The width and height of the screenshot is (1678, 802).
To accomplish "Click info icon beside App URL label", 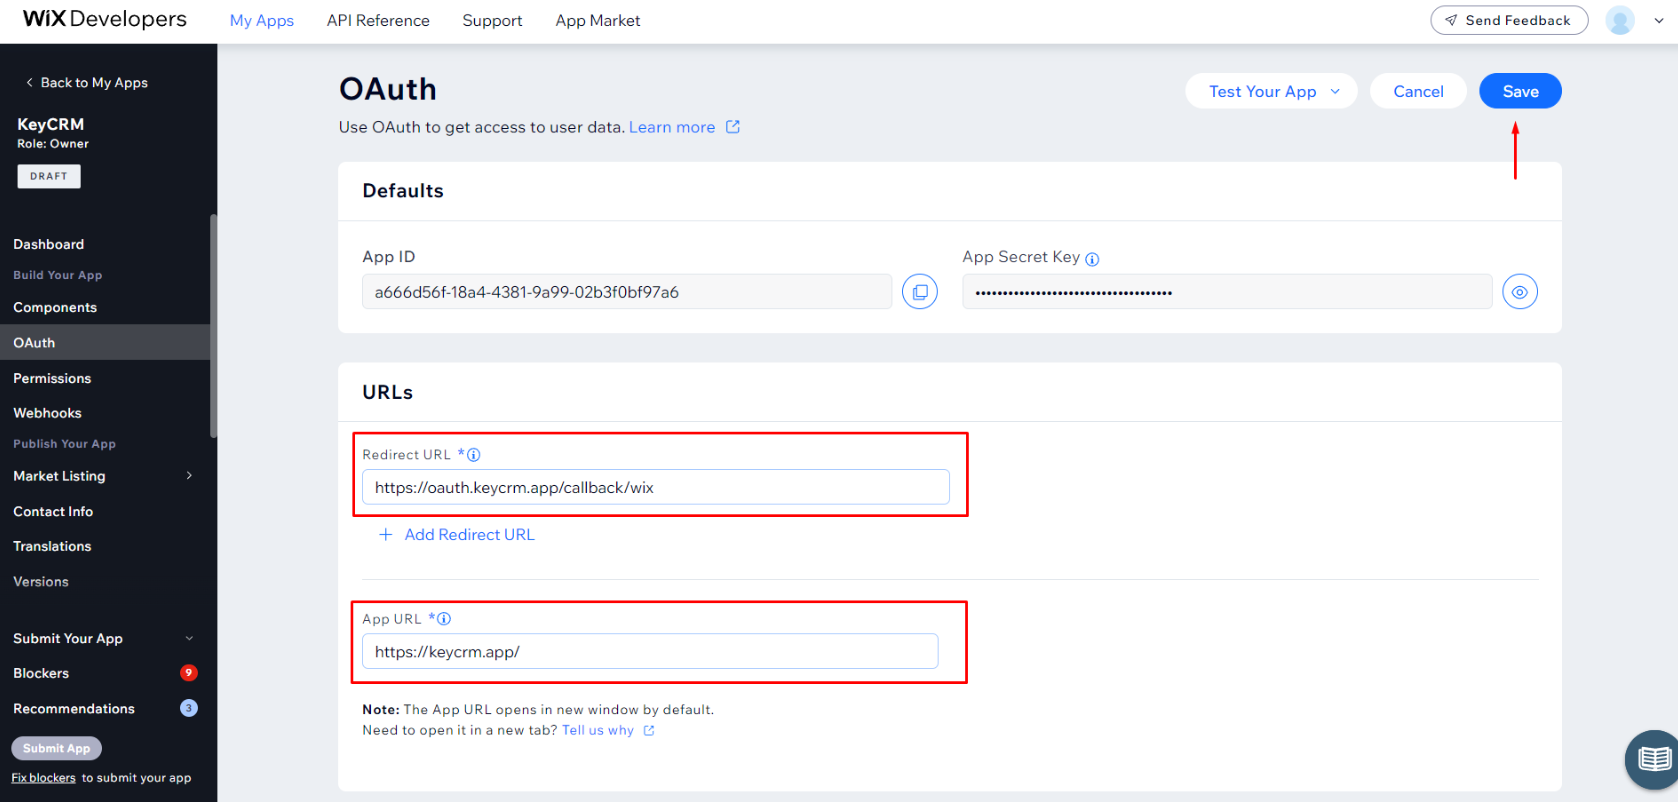I will (x=444, y=619).
